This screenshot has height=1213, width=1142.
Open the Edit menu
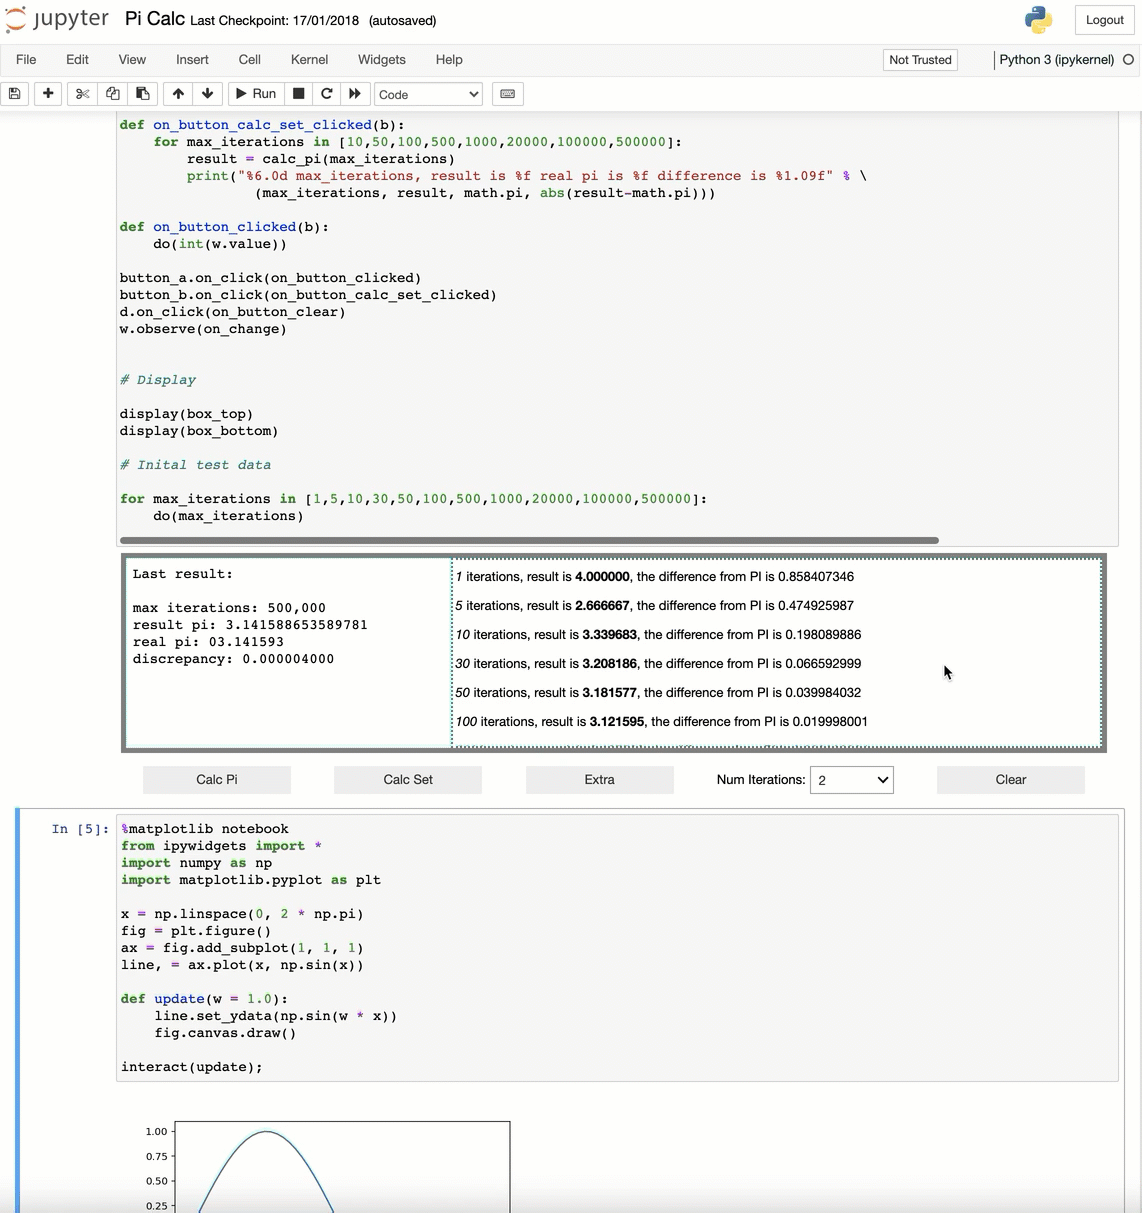[x=77, y=60]
